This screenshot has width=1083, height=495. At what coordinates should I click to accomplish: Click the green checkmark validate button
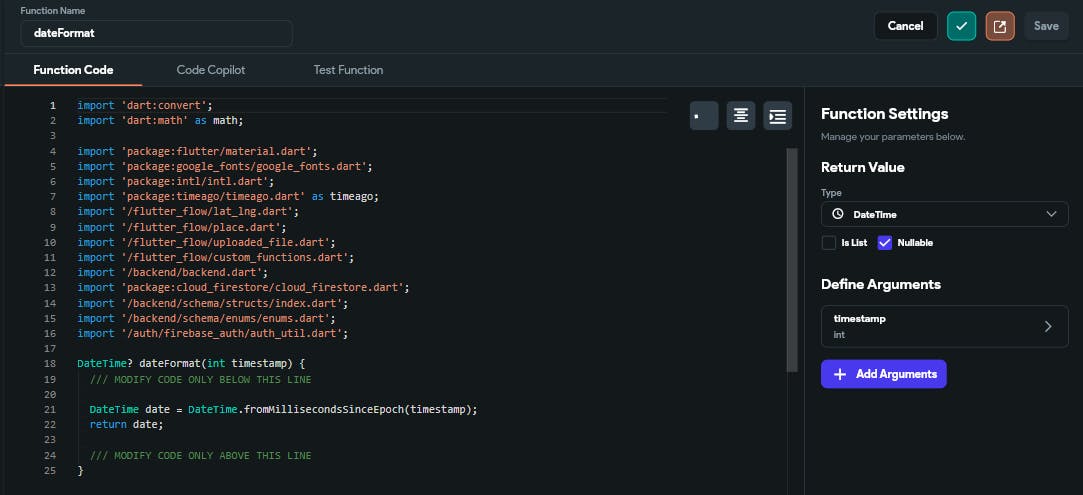(961, 26)
